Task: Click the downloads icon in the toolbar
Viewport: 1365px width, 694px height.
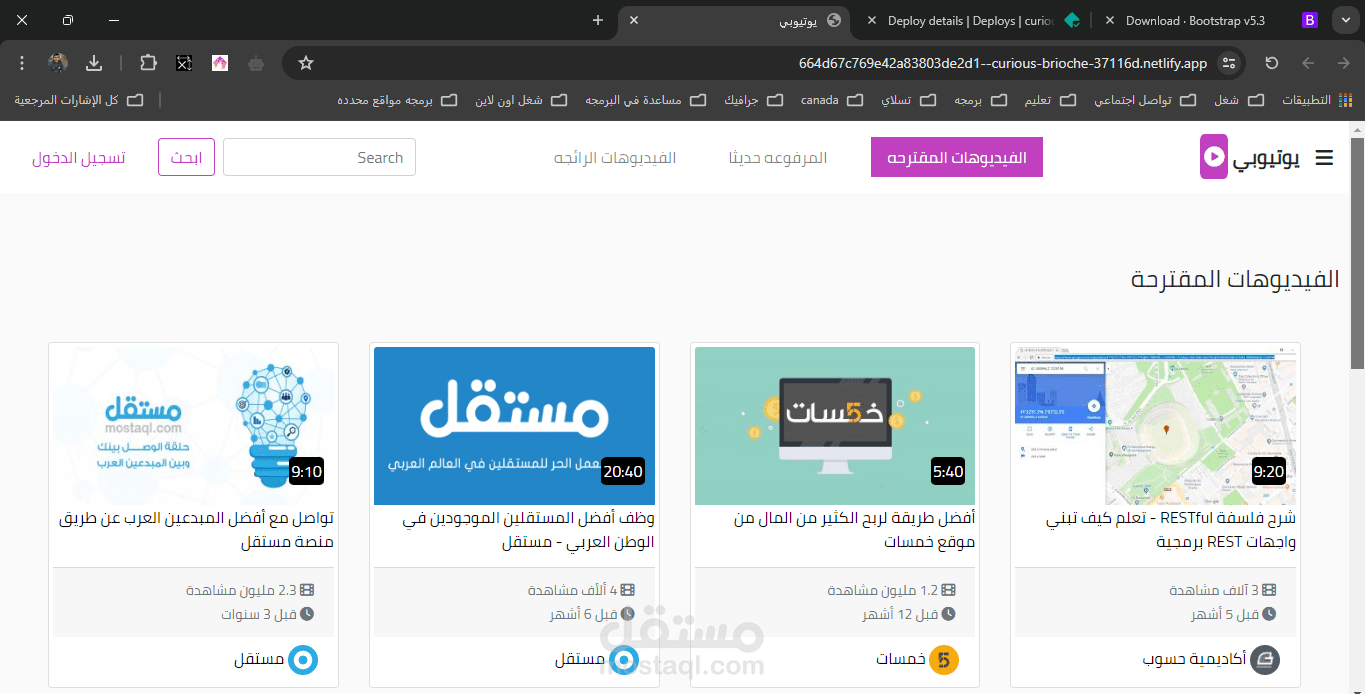Action: (x=93, y=62)
